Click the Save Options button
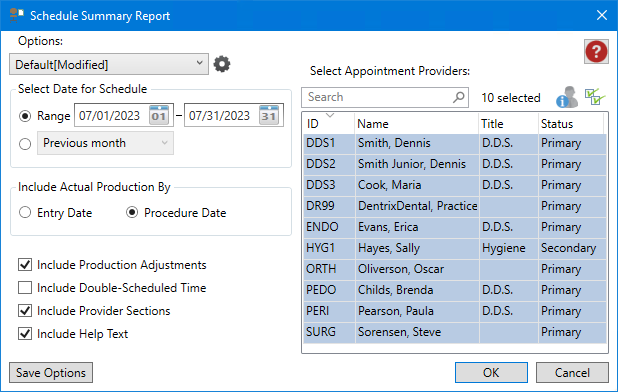 coord(51,373)
